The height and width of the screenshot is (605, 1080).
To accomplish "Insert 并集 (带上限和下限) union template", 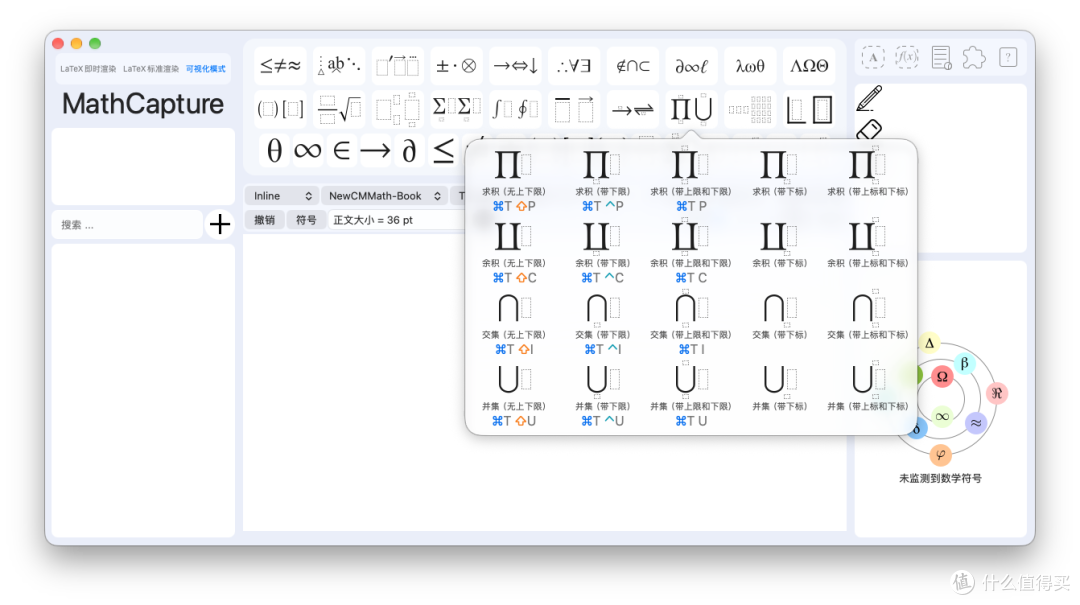I will [x=691, y=396].
